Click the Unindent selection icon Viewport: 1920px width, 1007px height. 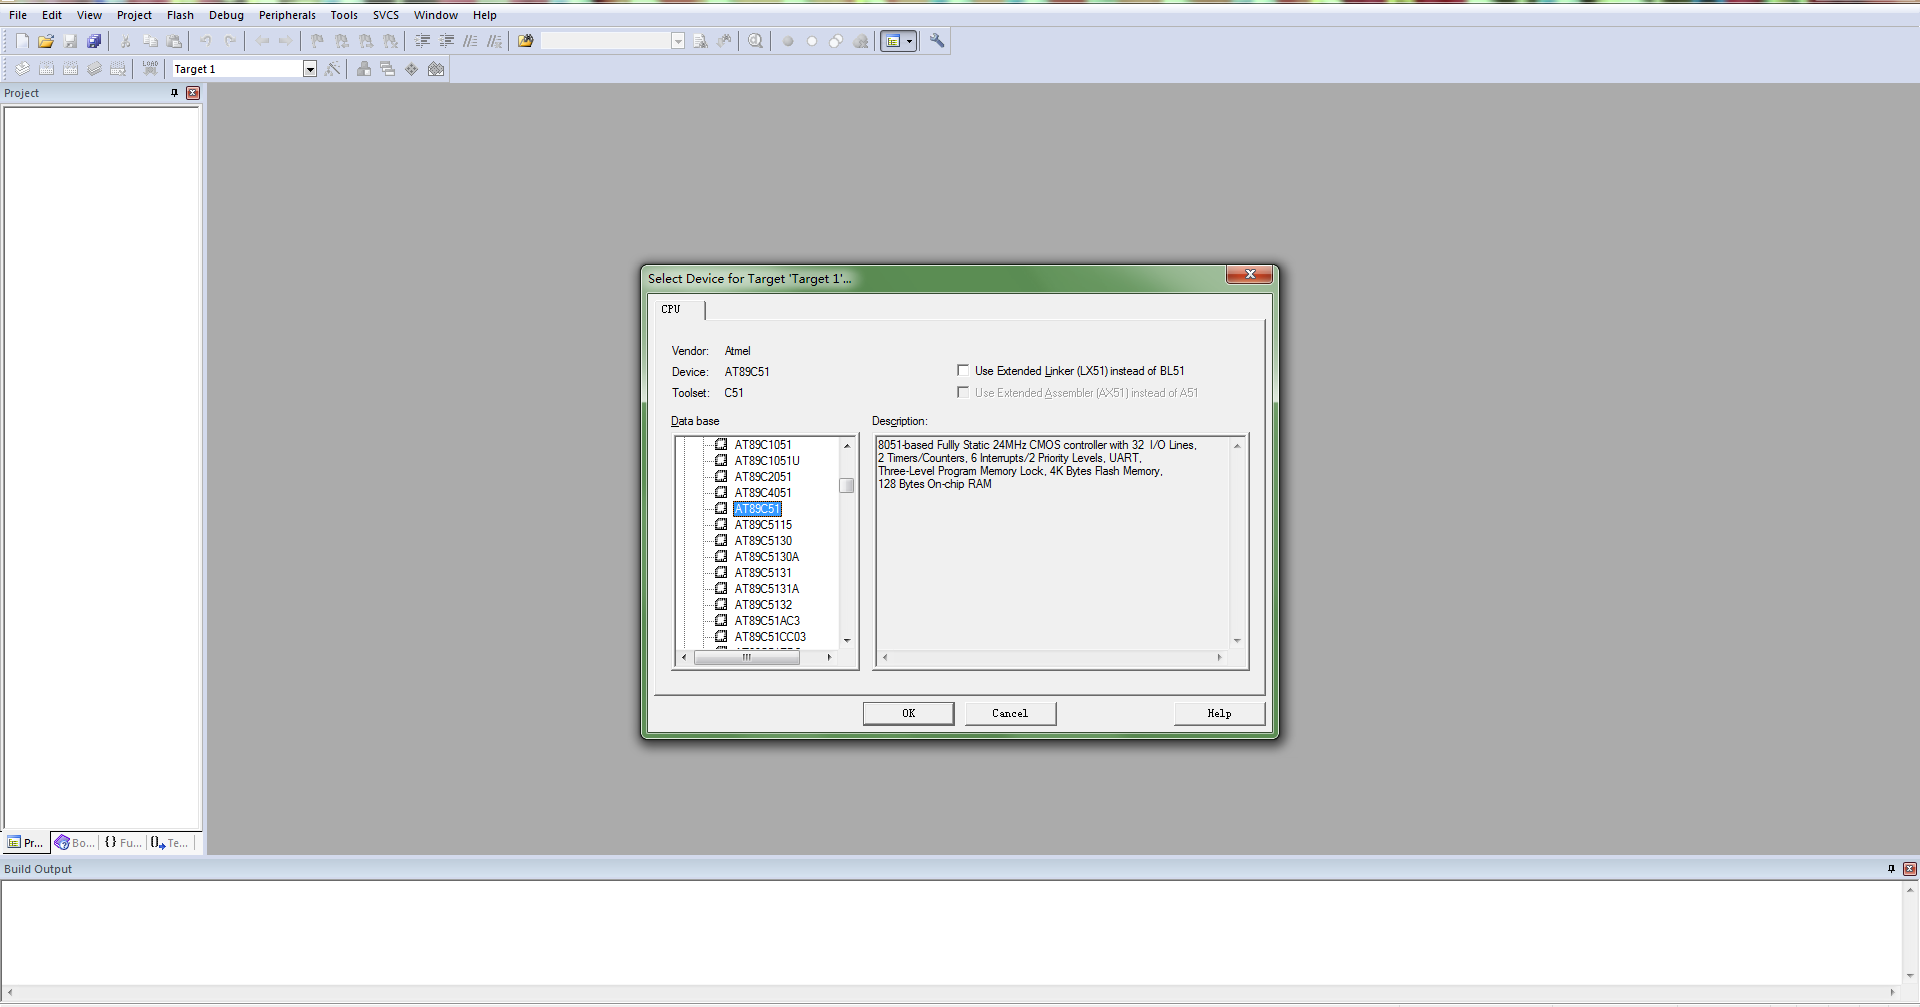[447, 41]
